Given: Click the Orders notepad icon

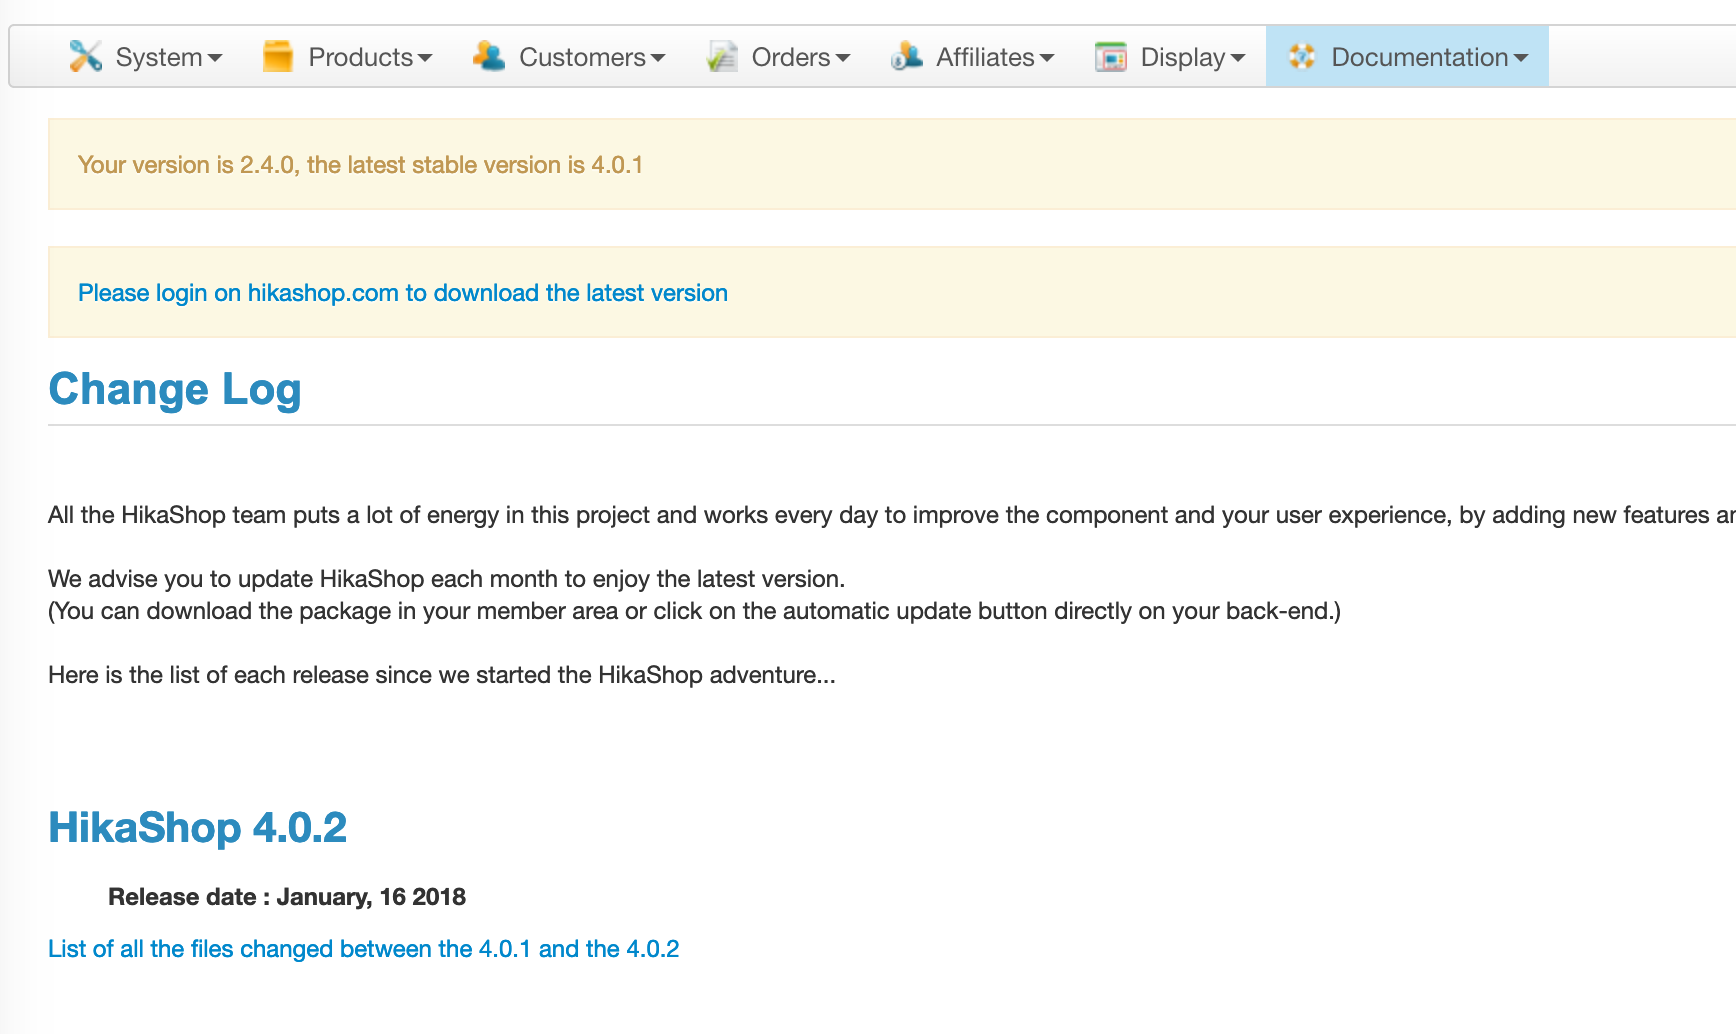Looking at the screenshot, I should tap(722, 56).
